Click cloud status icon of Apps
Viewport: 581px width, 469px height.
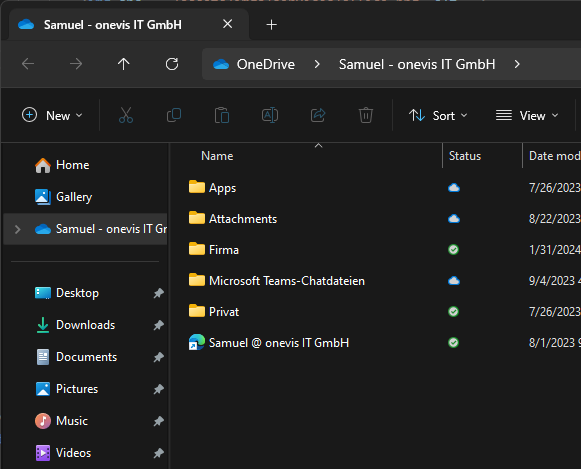(x=454, y=188)
